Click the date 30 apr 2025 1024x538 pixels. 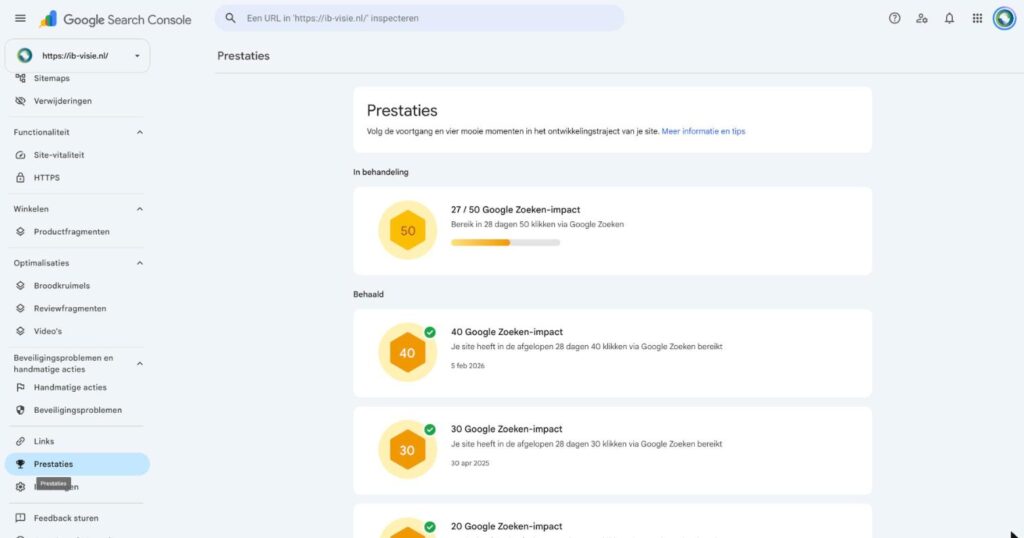pos(470,463)
